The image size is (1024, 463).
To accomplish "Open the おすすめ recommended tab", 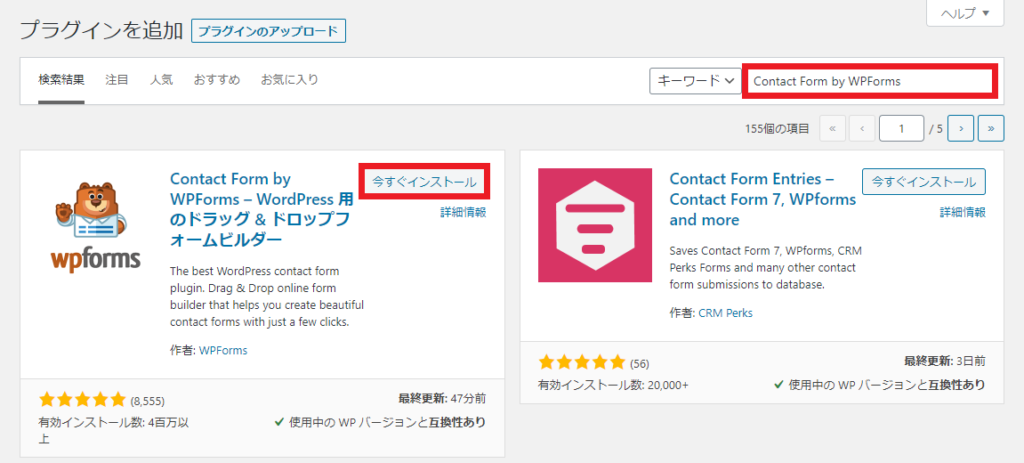I will [x=217, y=80].
